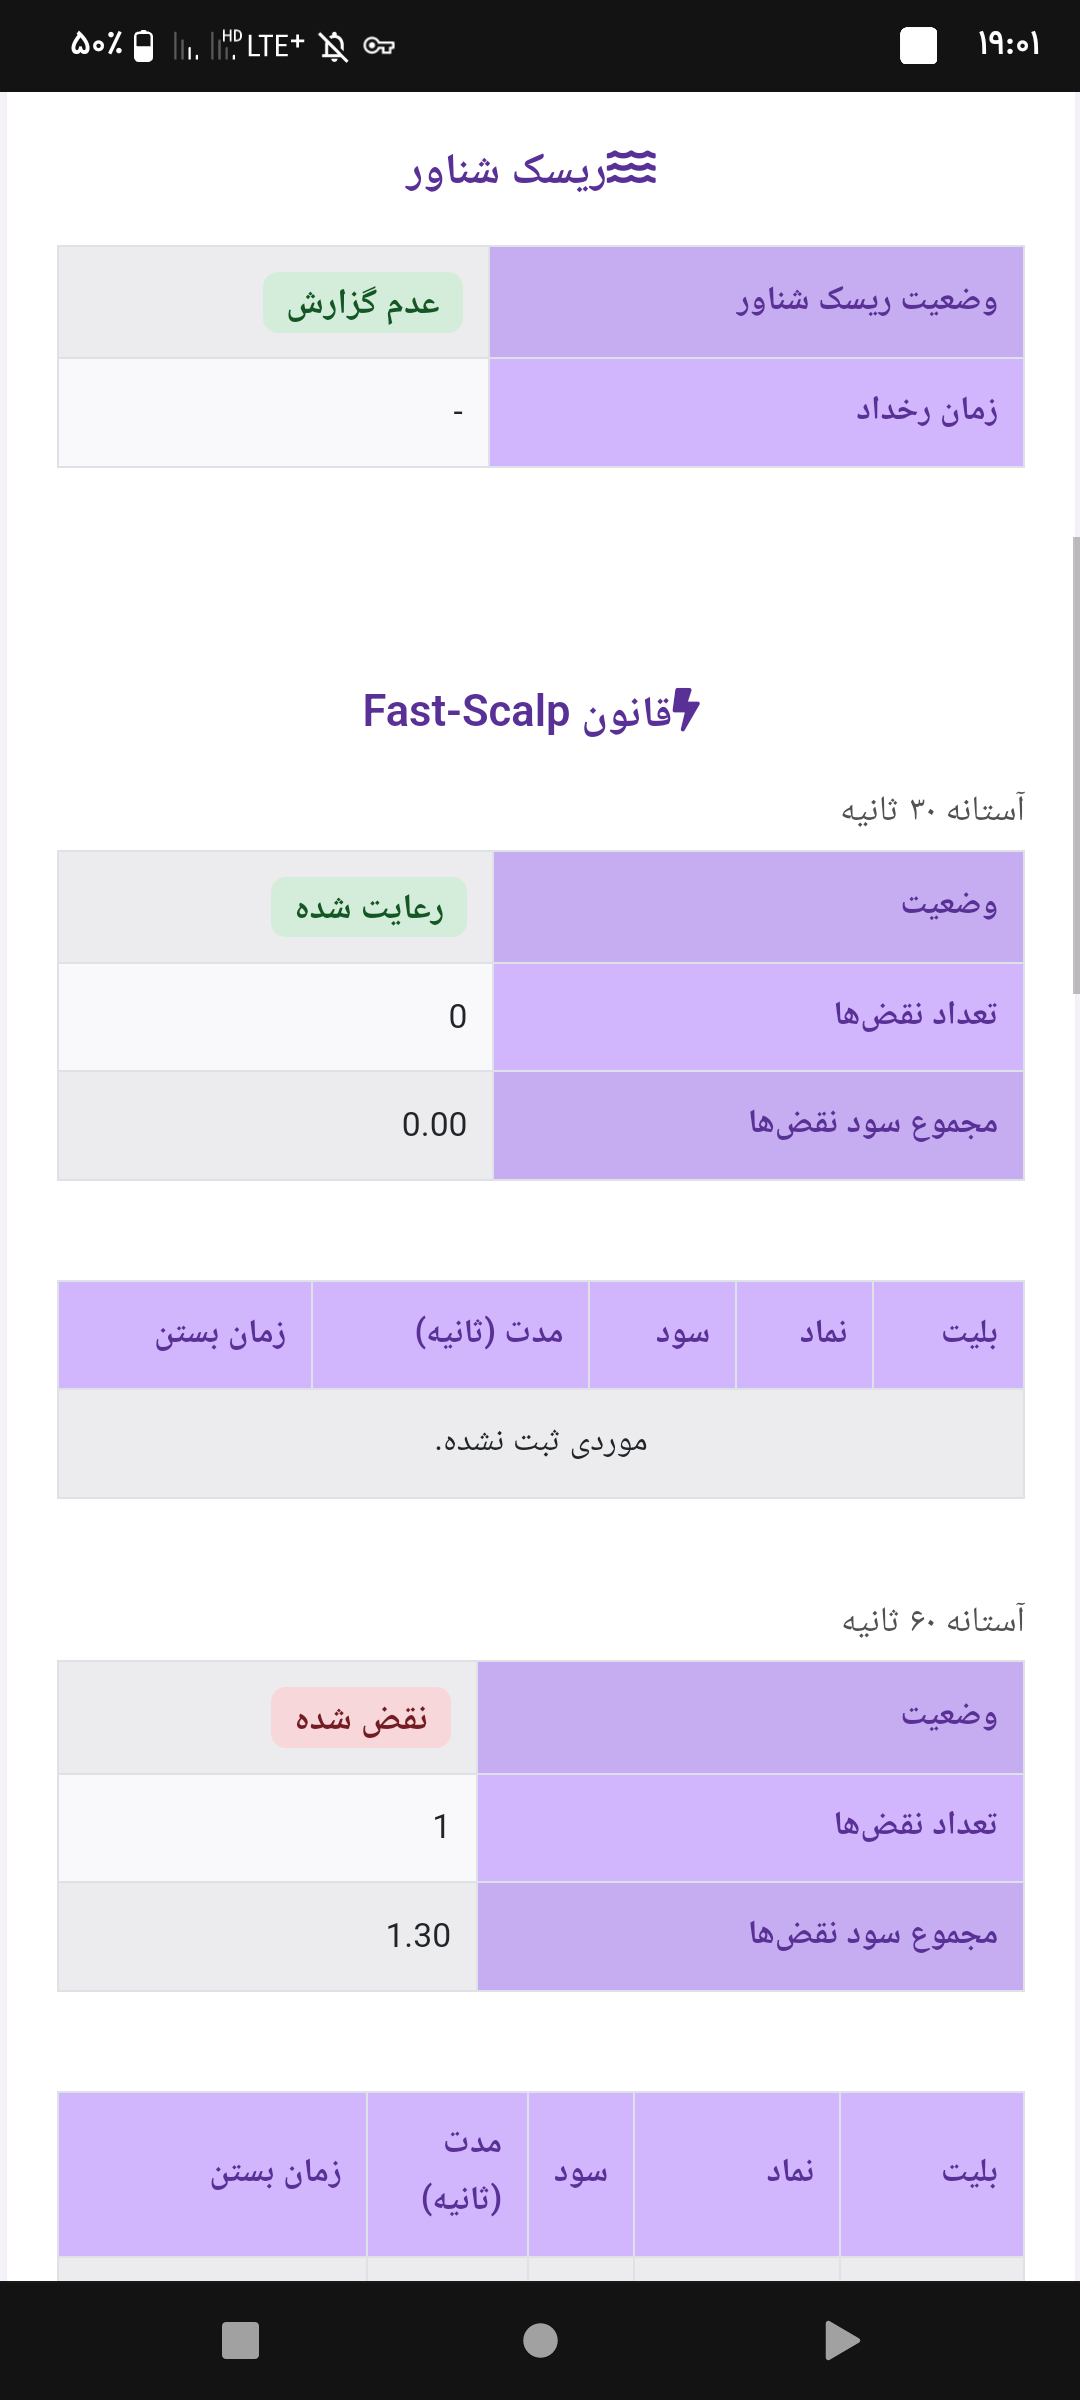Select the 'بلیت' column header in first table
1080x2400 pixels.
tap(949, 1334)
